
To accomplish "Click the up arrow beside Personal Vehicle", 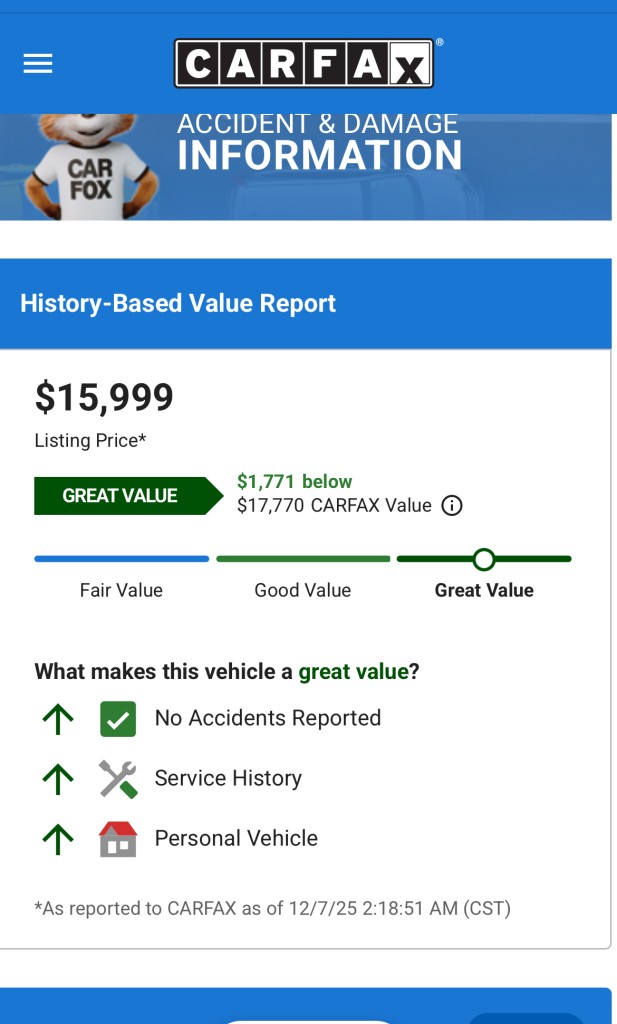I will (x=58, y=839).
